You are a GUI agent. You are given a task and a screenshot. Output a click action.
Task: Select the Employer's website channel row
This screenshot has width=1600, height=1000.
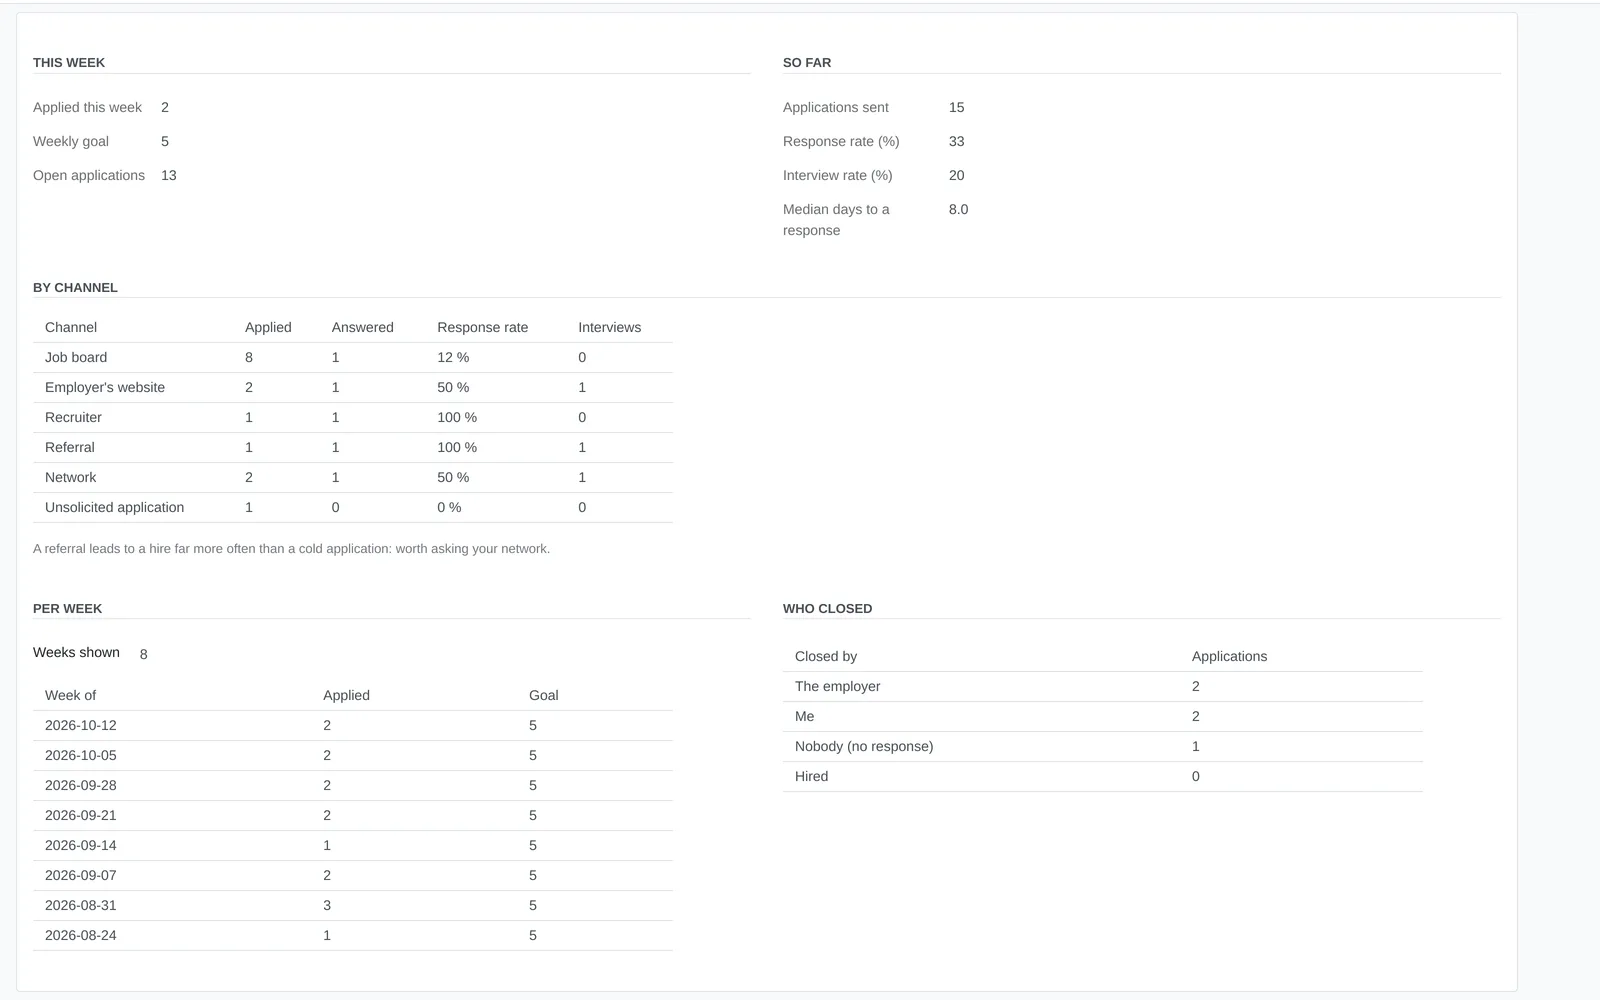point(353,387)
